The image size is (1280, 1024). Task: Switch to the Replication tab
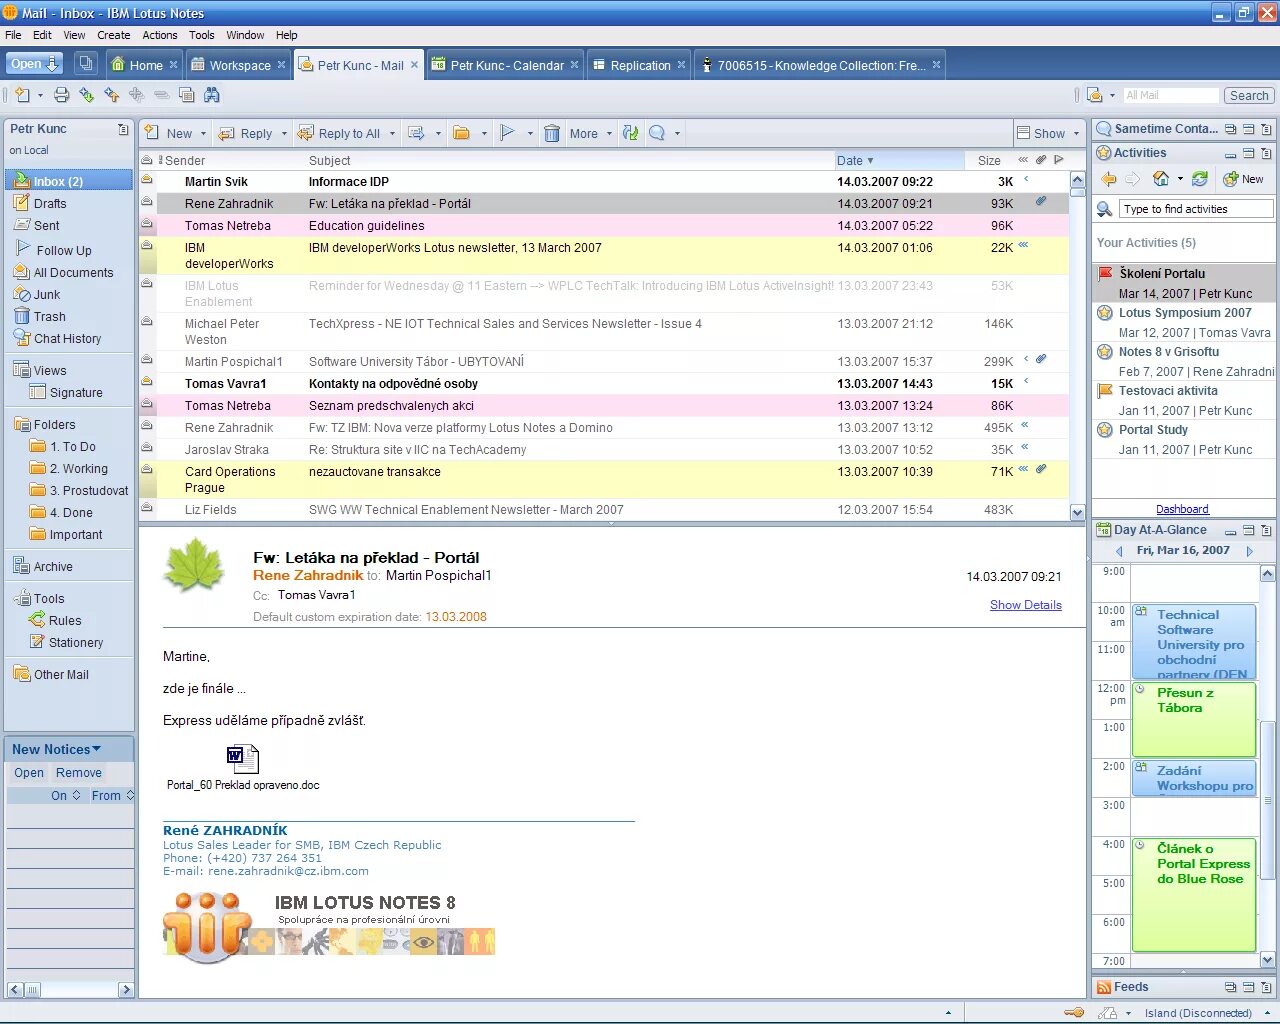point(640,65)
